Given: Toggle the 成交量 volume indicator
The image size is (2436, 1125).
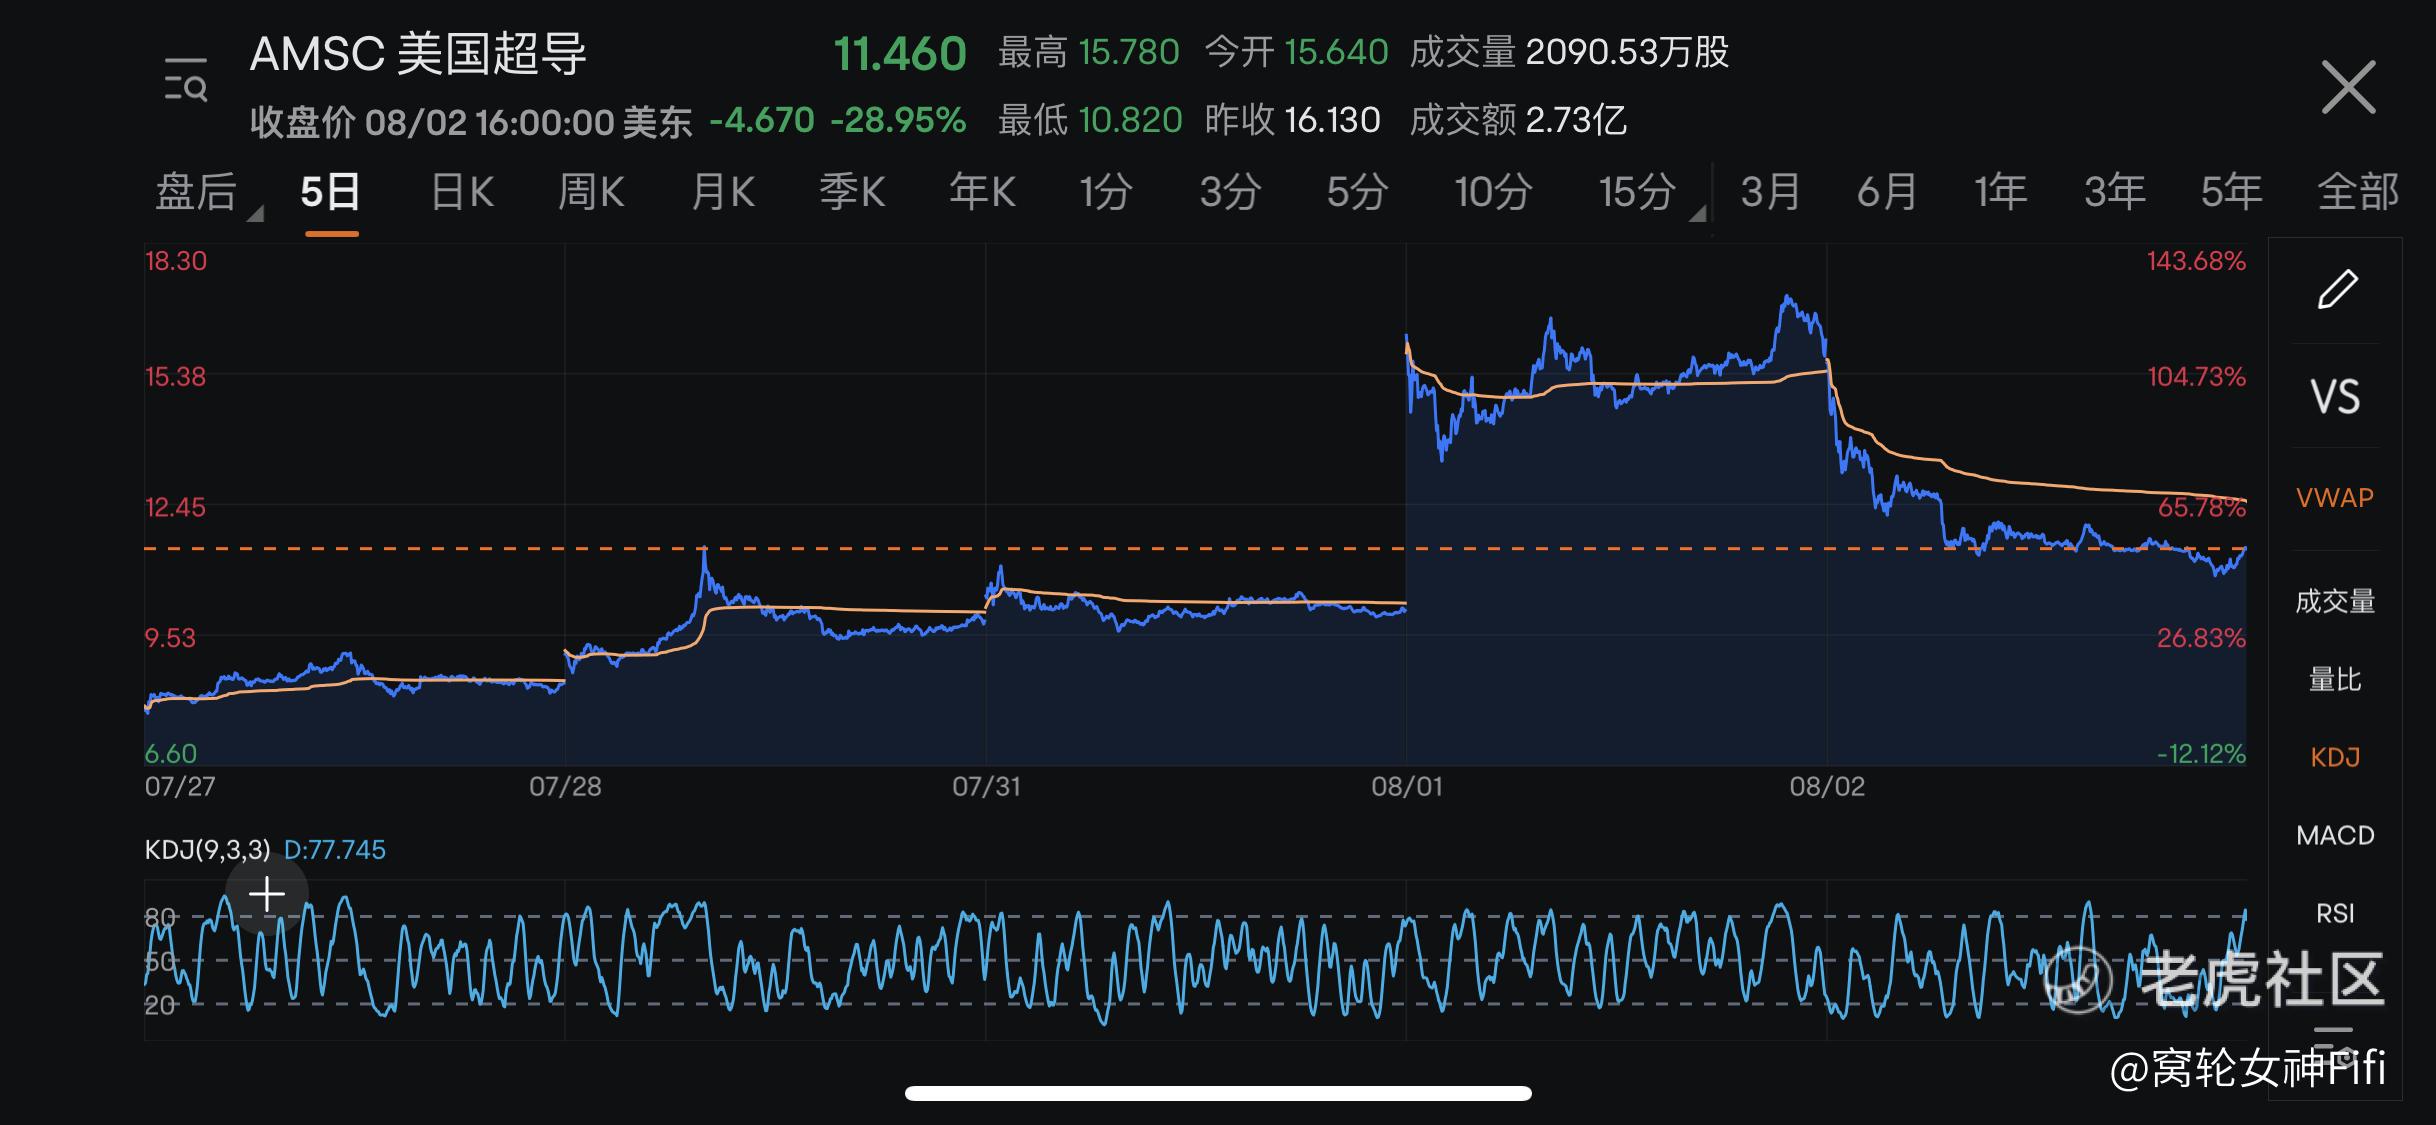Looking at the screenshot, I should (x=2335, y=601).
